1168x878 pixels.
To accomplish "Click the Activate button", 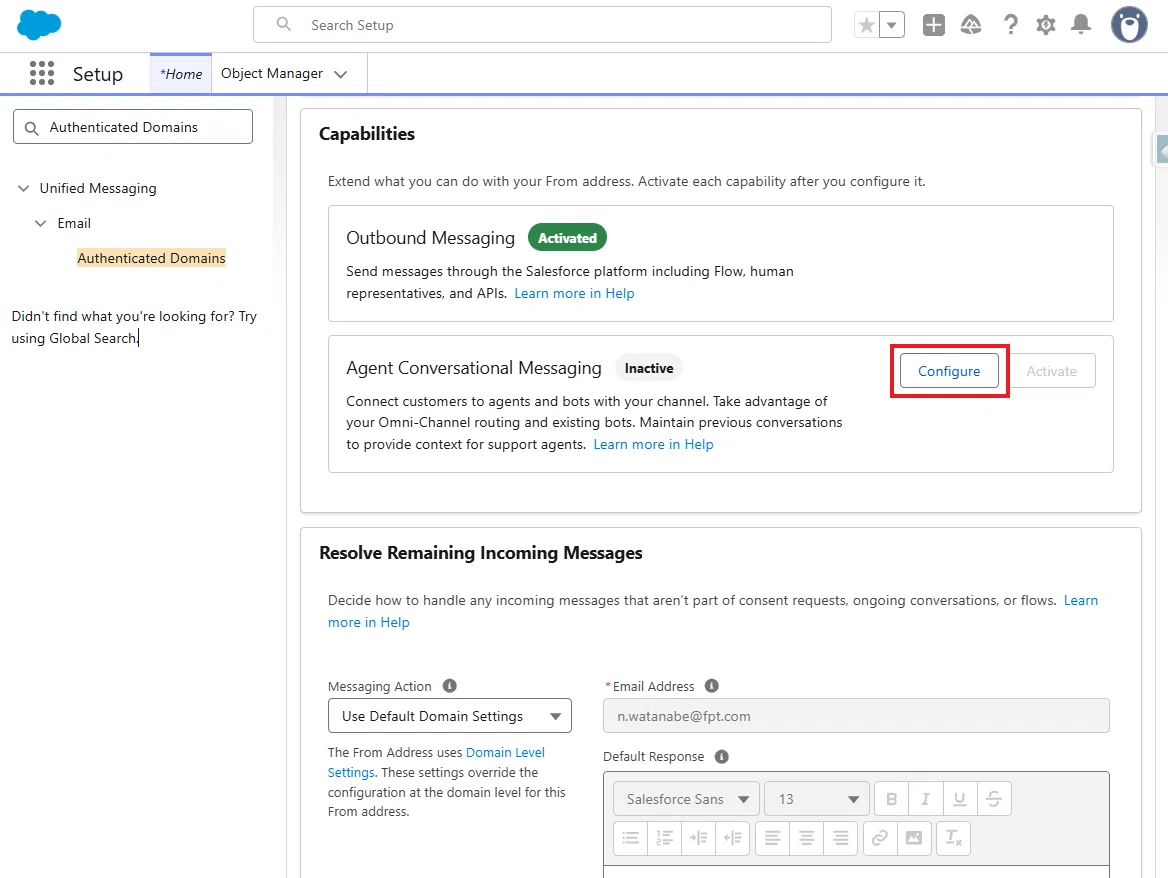I will 1051,371.
